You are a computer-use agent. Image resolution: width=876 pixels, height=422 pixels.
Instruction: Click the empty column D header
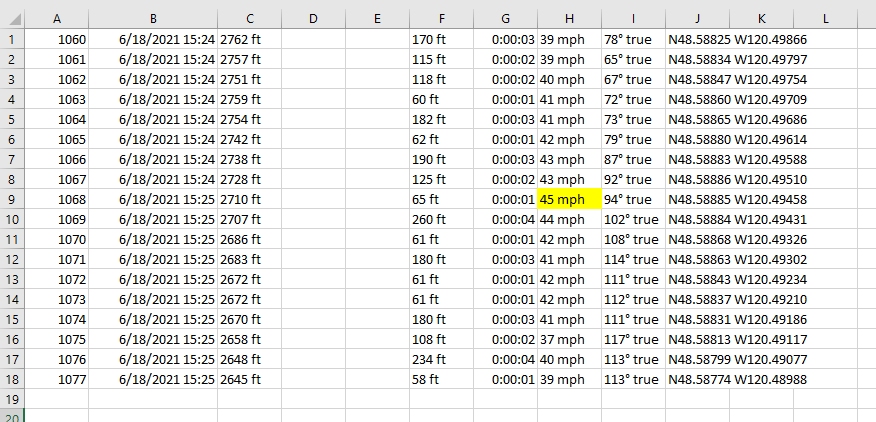(x=313, y=19)
